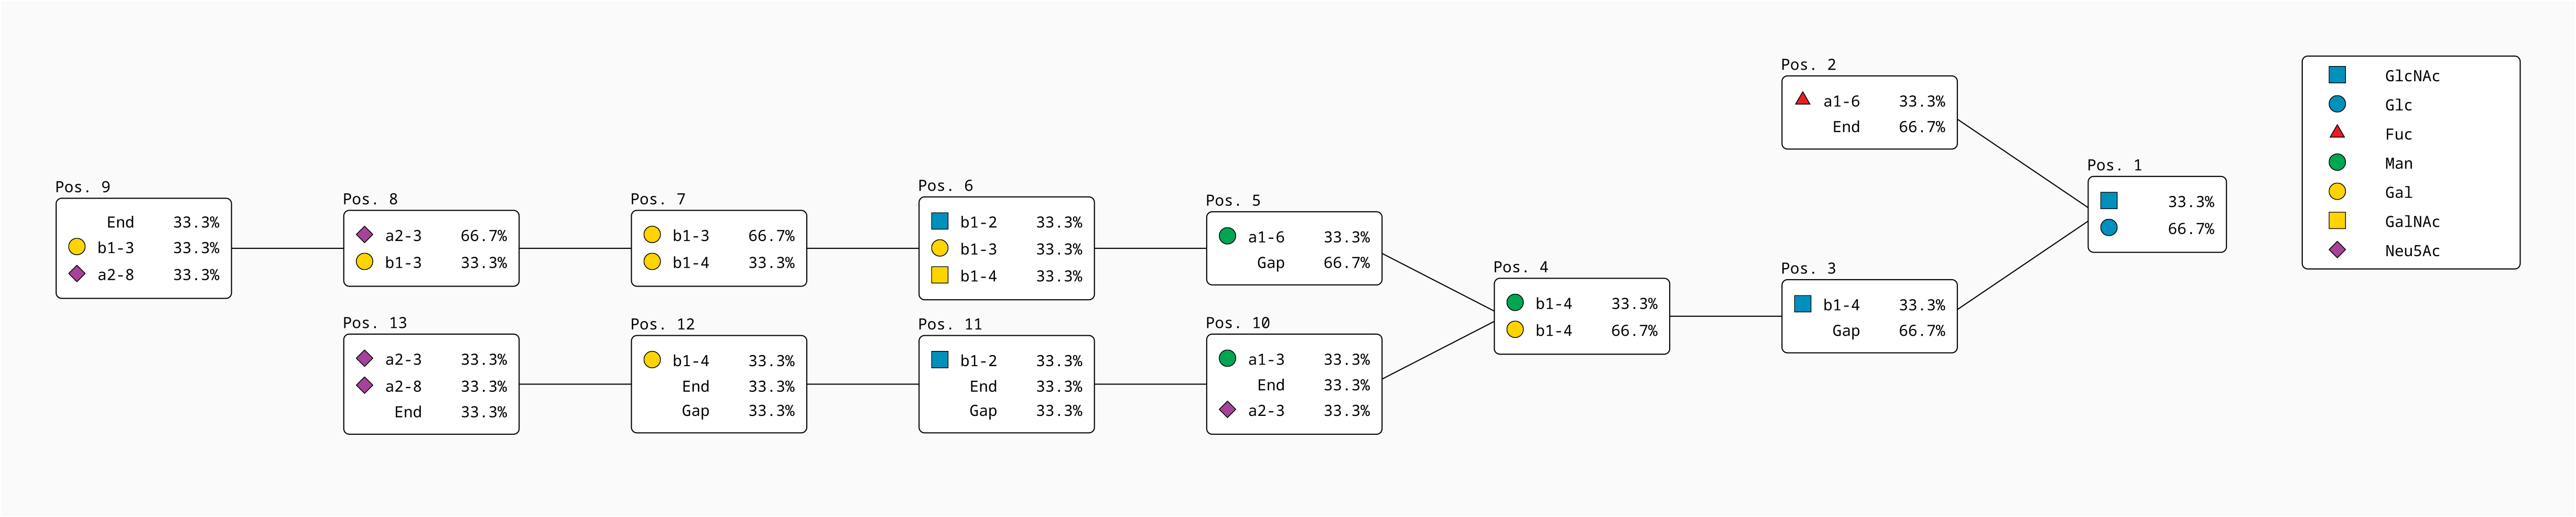Click the "Pos. 4" box title
2576x517 pixels.
pyautogui.click(x=1520, y=267)
